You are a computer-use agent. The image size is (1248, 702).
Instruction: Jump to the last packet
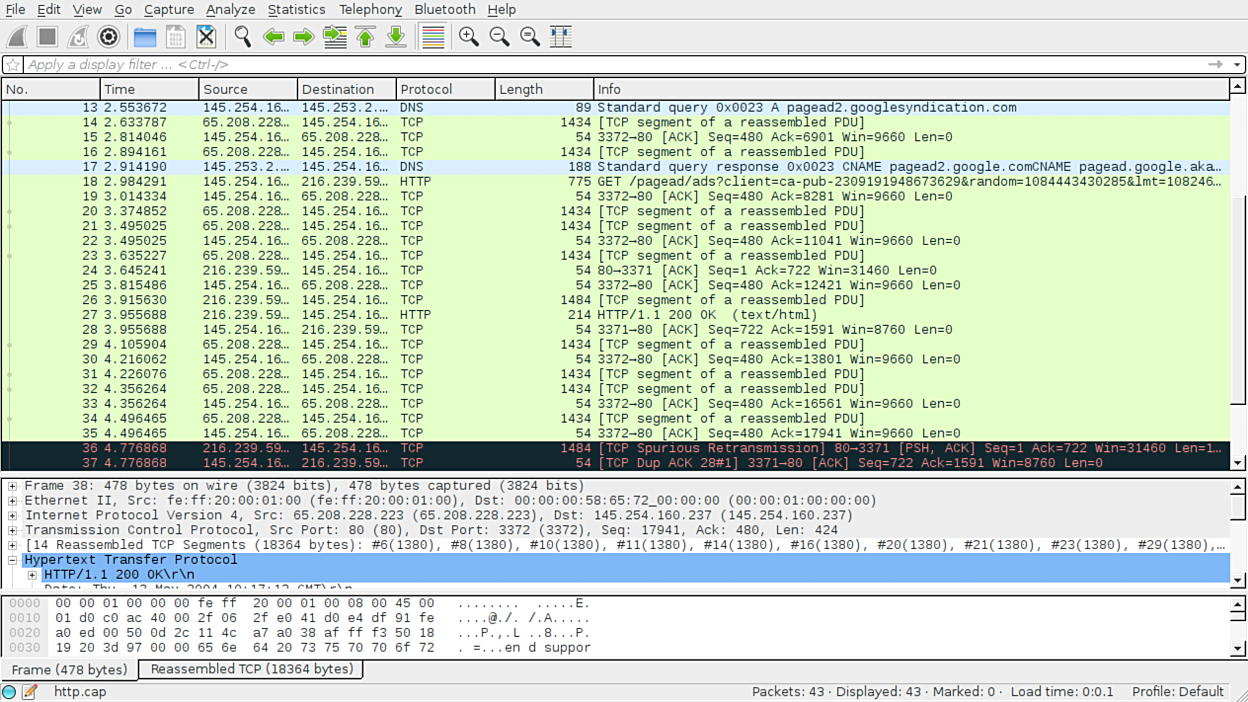click(396, 37)
